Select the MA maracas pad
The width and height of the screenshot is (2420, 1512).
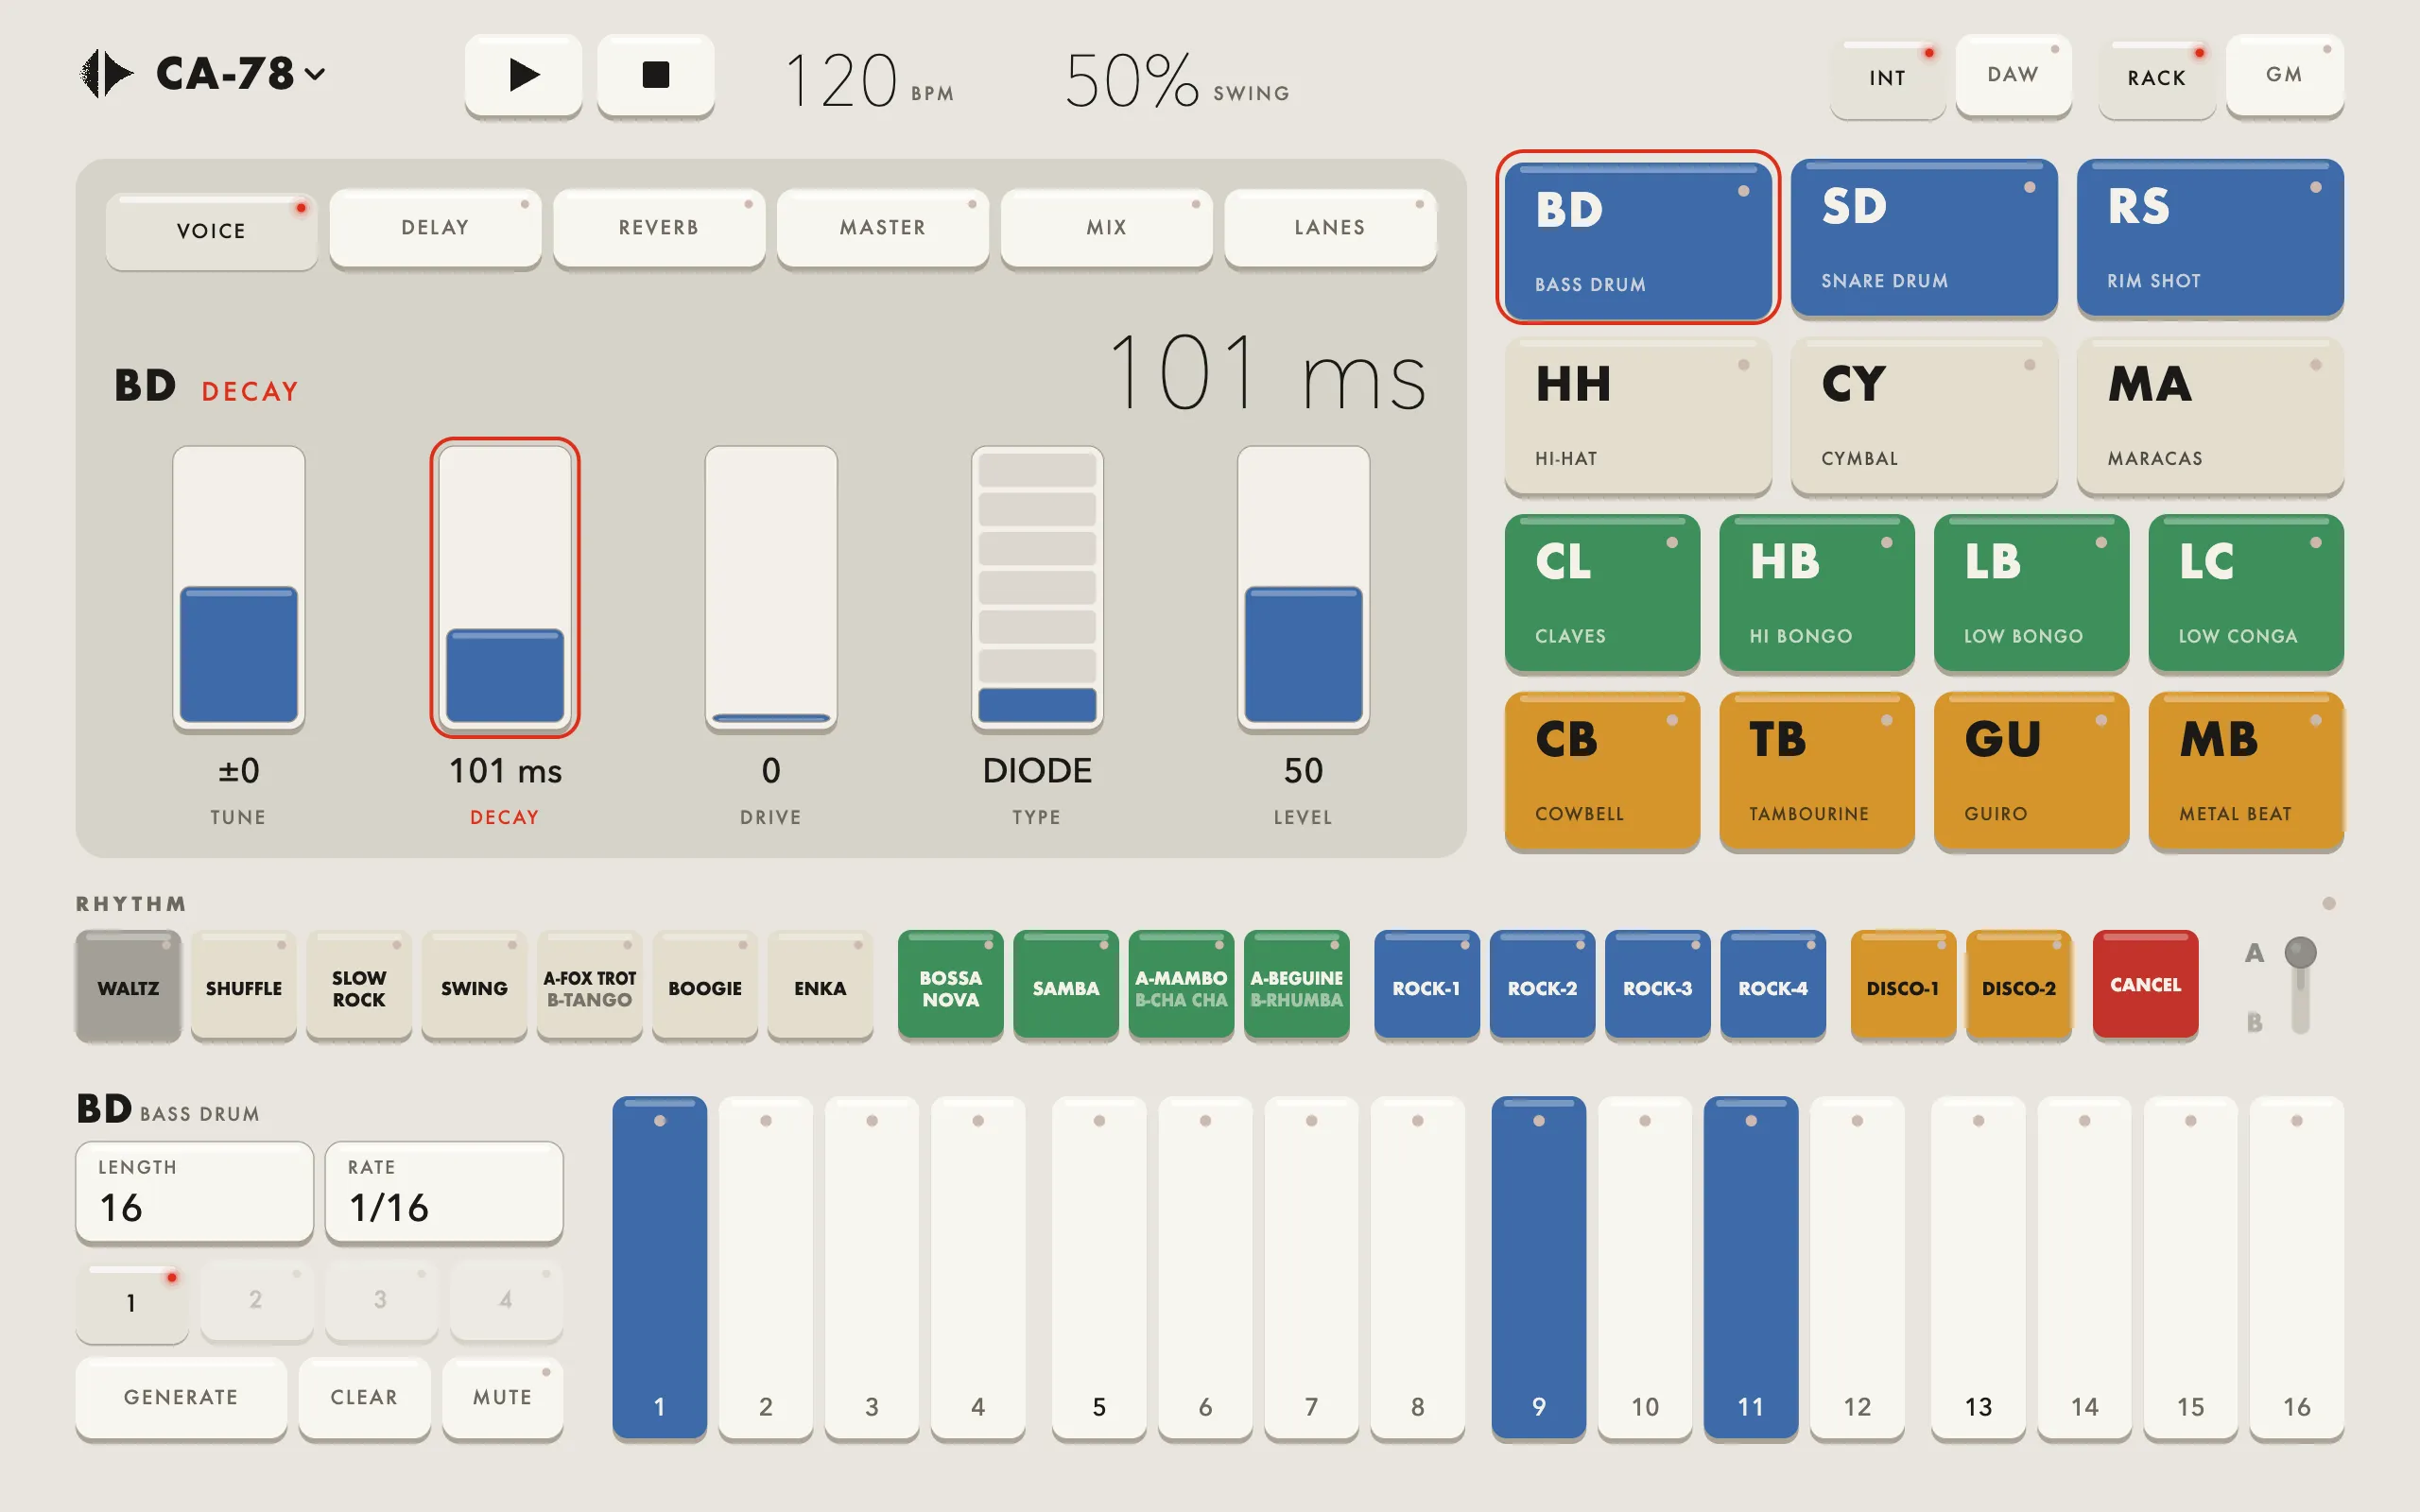tap(2210, 415)
